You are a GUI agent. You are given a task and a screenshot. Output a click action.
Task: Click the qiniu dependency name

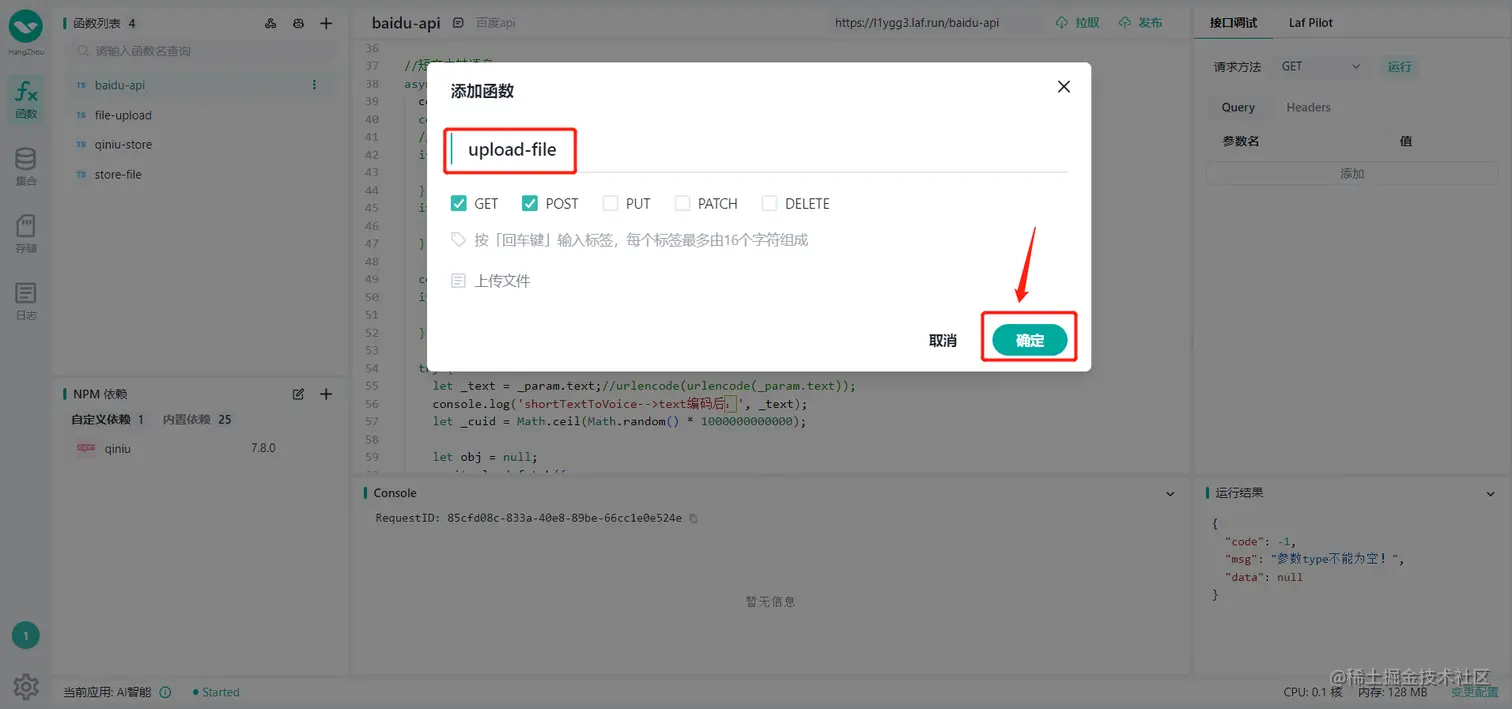coord(118,449)
